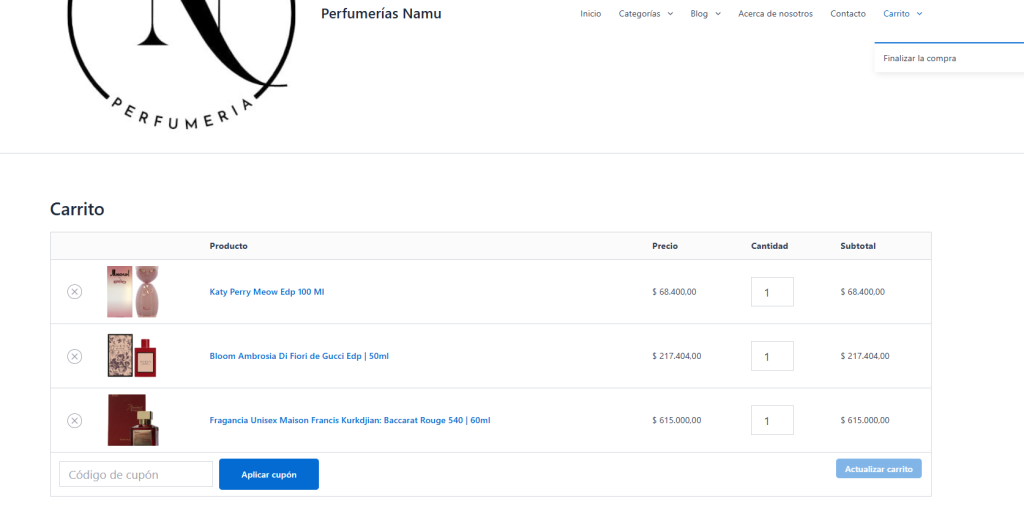Screen dimensions: 1024x510
Task: Navigate to the Contacto page
Action: coord(848,14)
